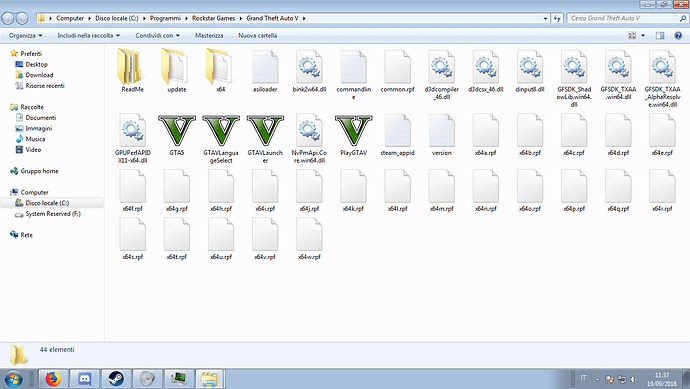Select NvPmApi.Core.win64.dll file
The image size is (690, 389).
[x=309, y=138]
